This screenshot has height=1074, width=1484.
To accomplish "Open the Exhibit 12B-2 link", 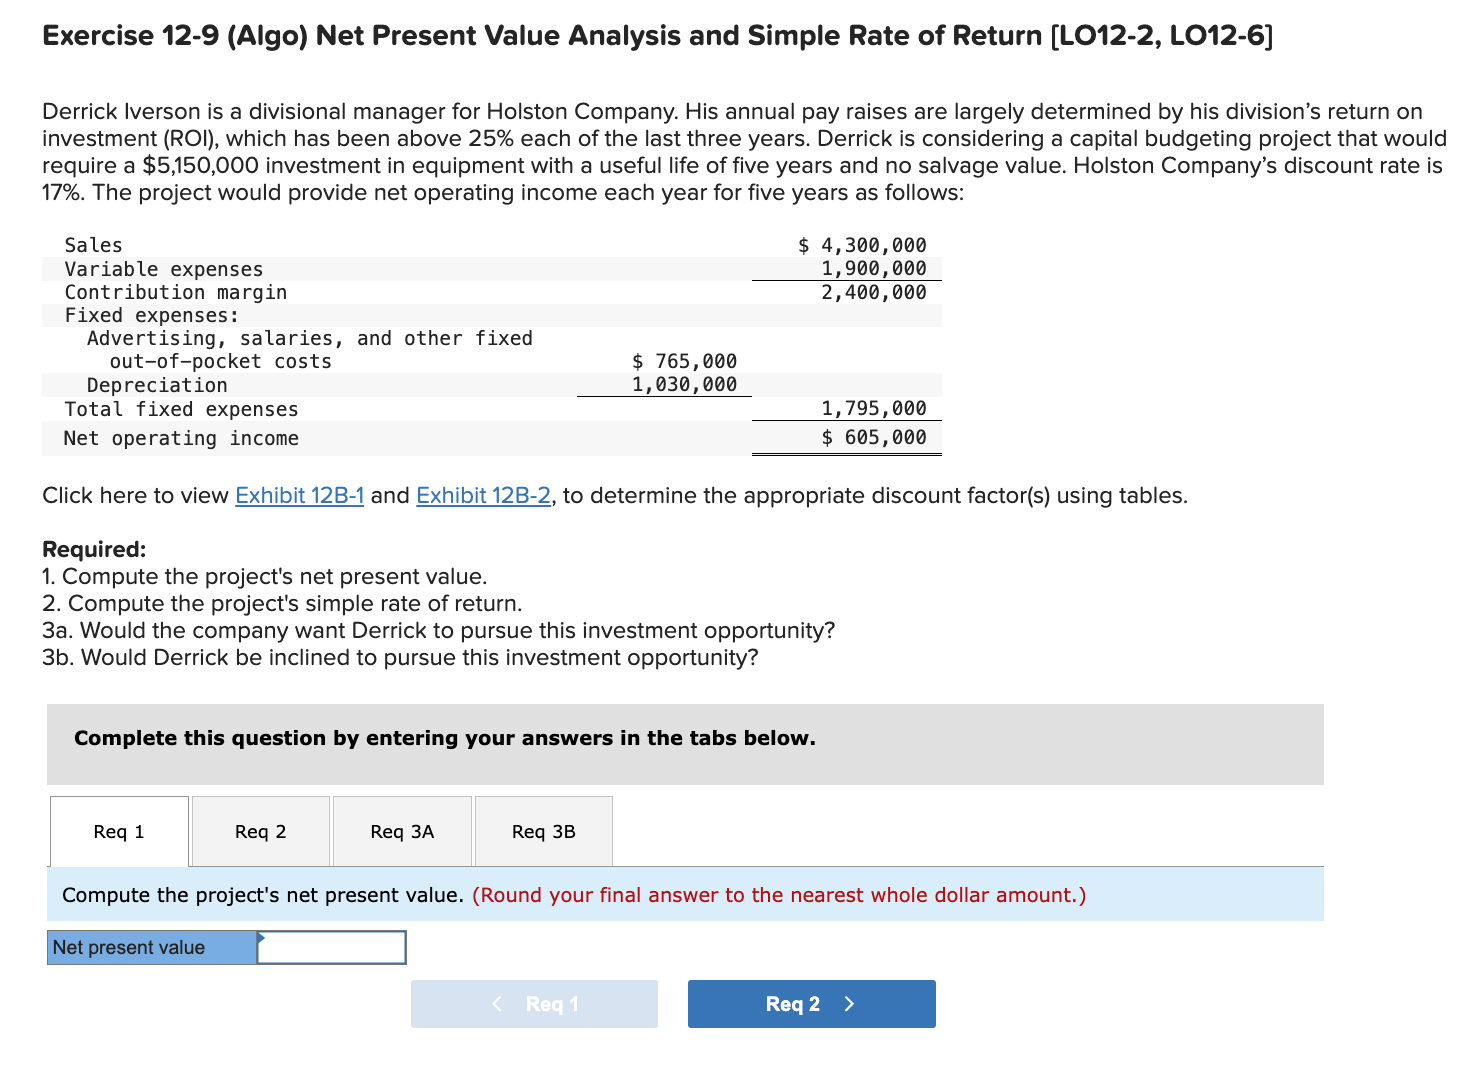I will 484,495.
